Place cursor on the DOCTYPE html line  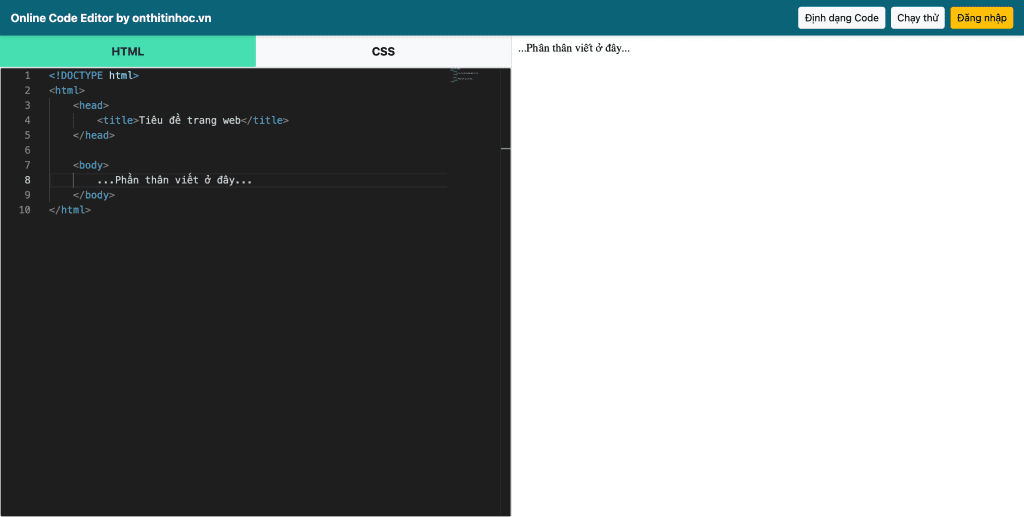pos(94,75)
